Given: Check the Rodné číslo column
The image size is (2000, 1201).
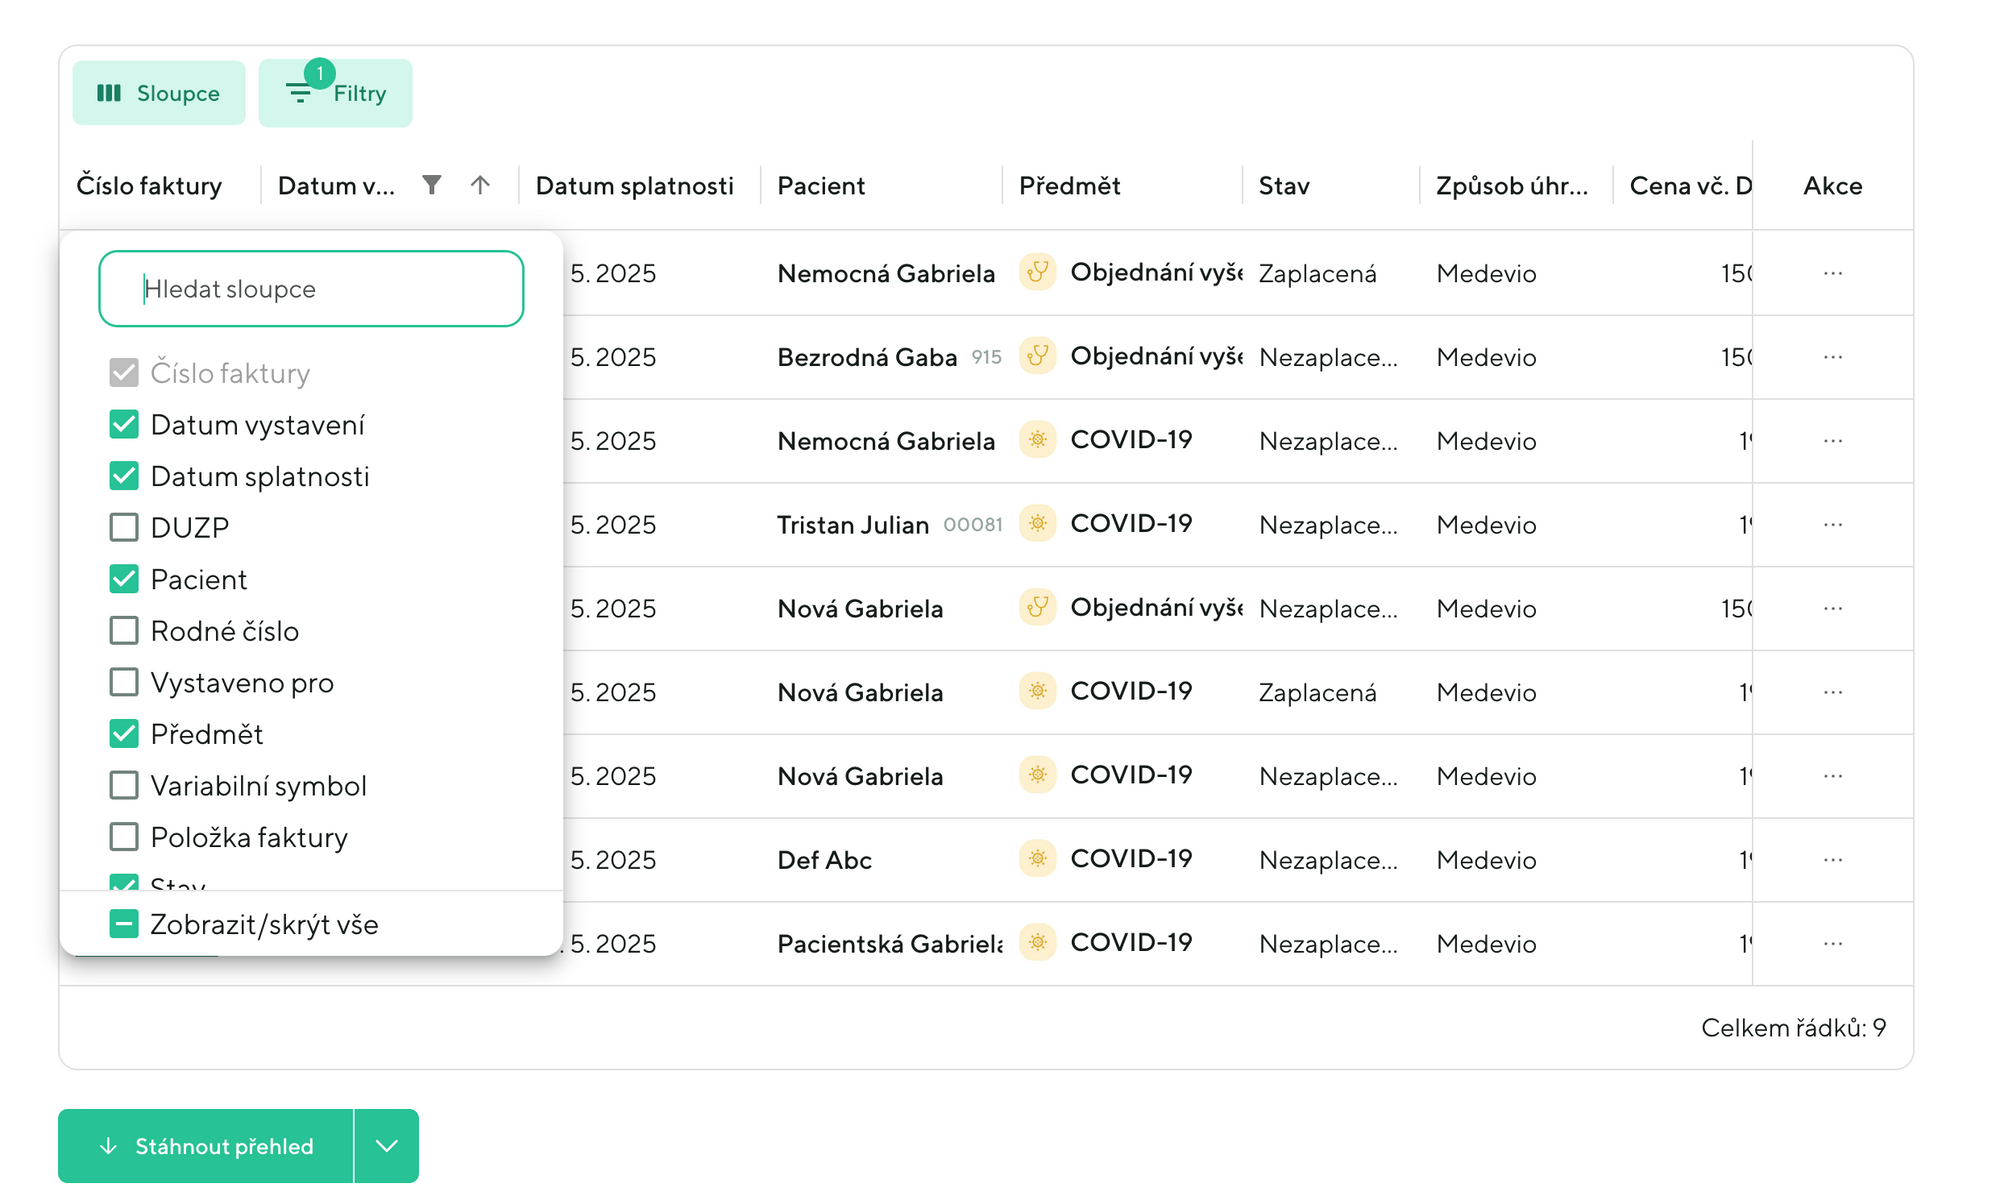Looking at the screenshot, I should [x=124, y=631].
